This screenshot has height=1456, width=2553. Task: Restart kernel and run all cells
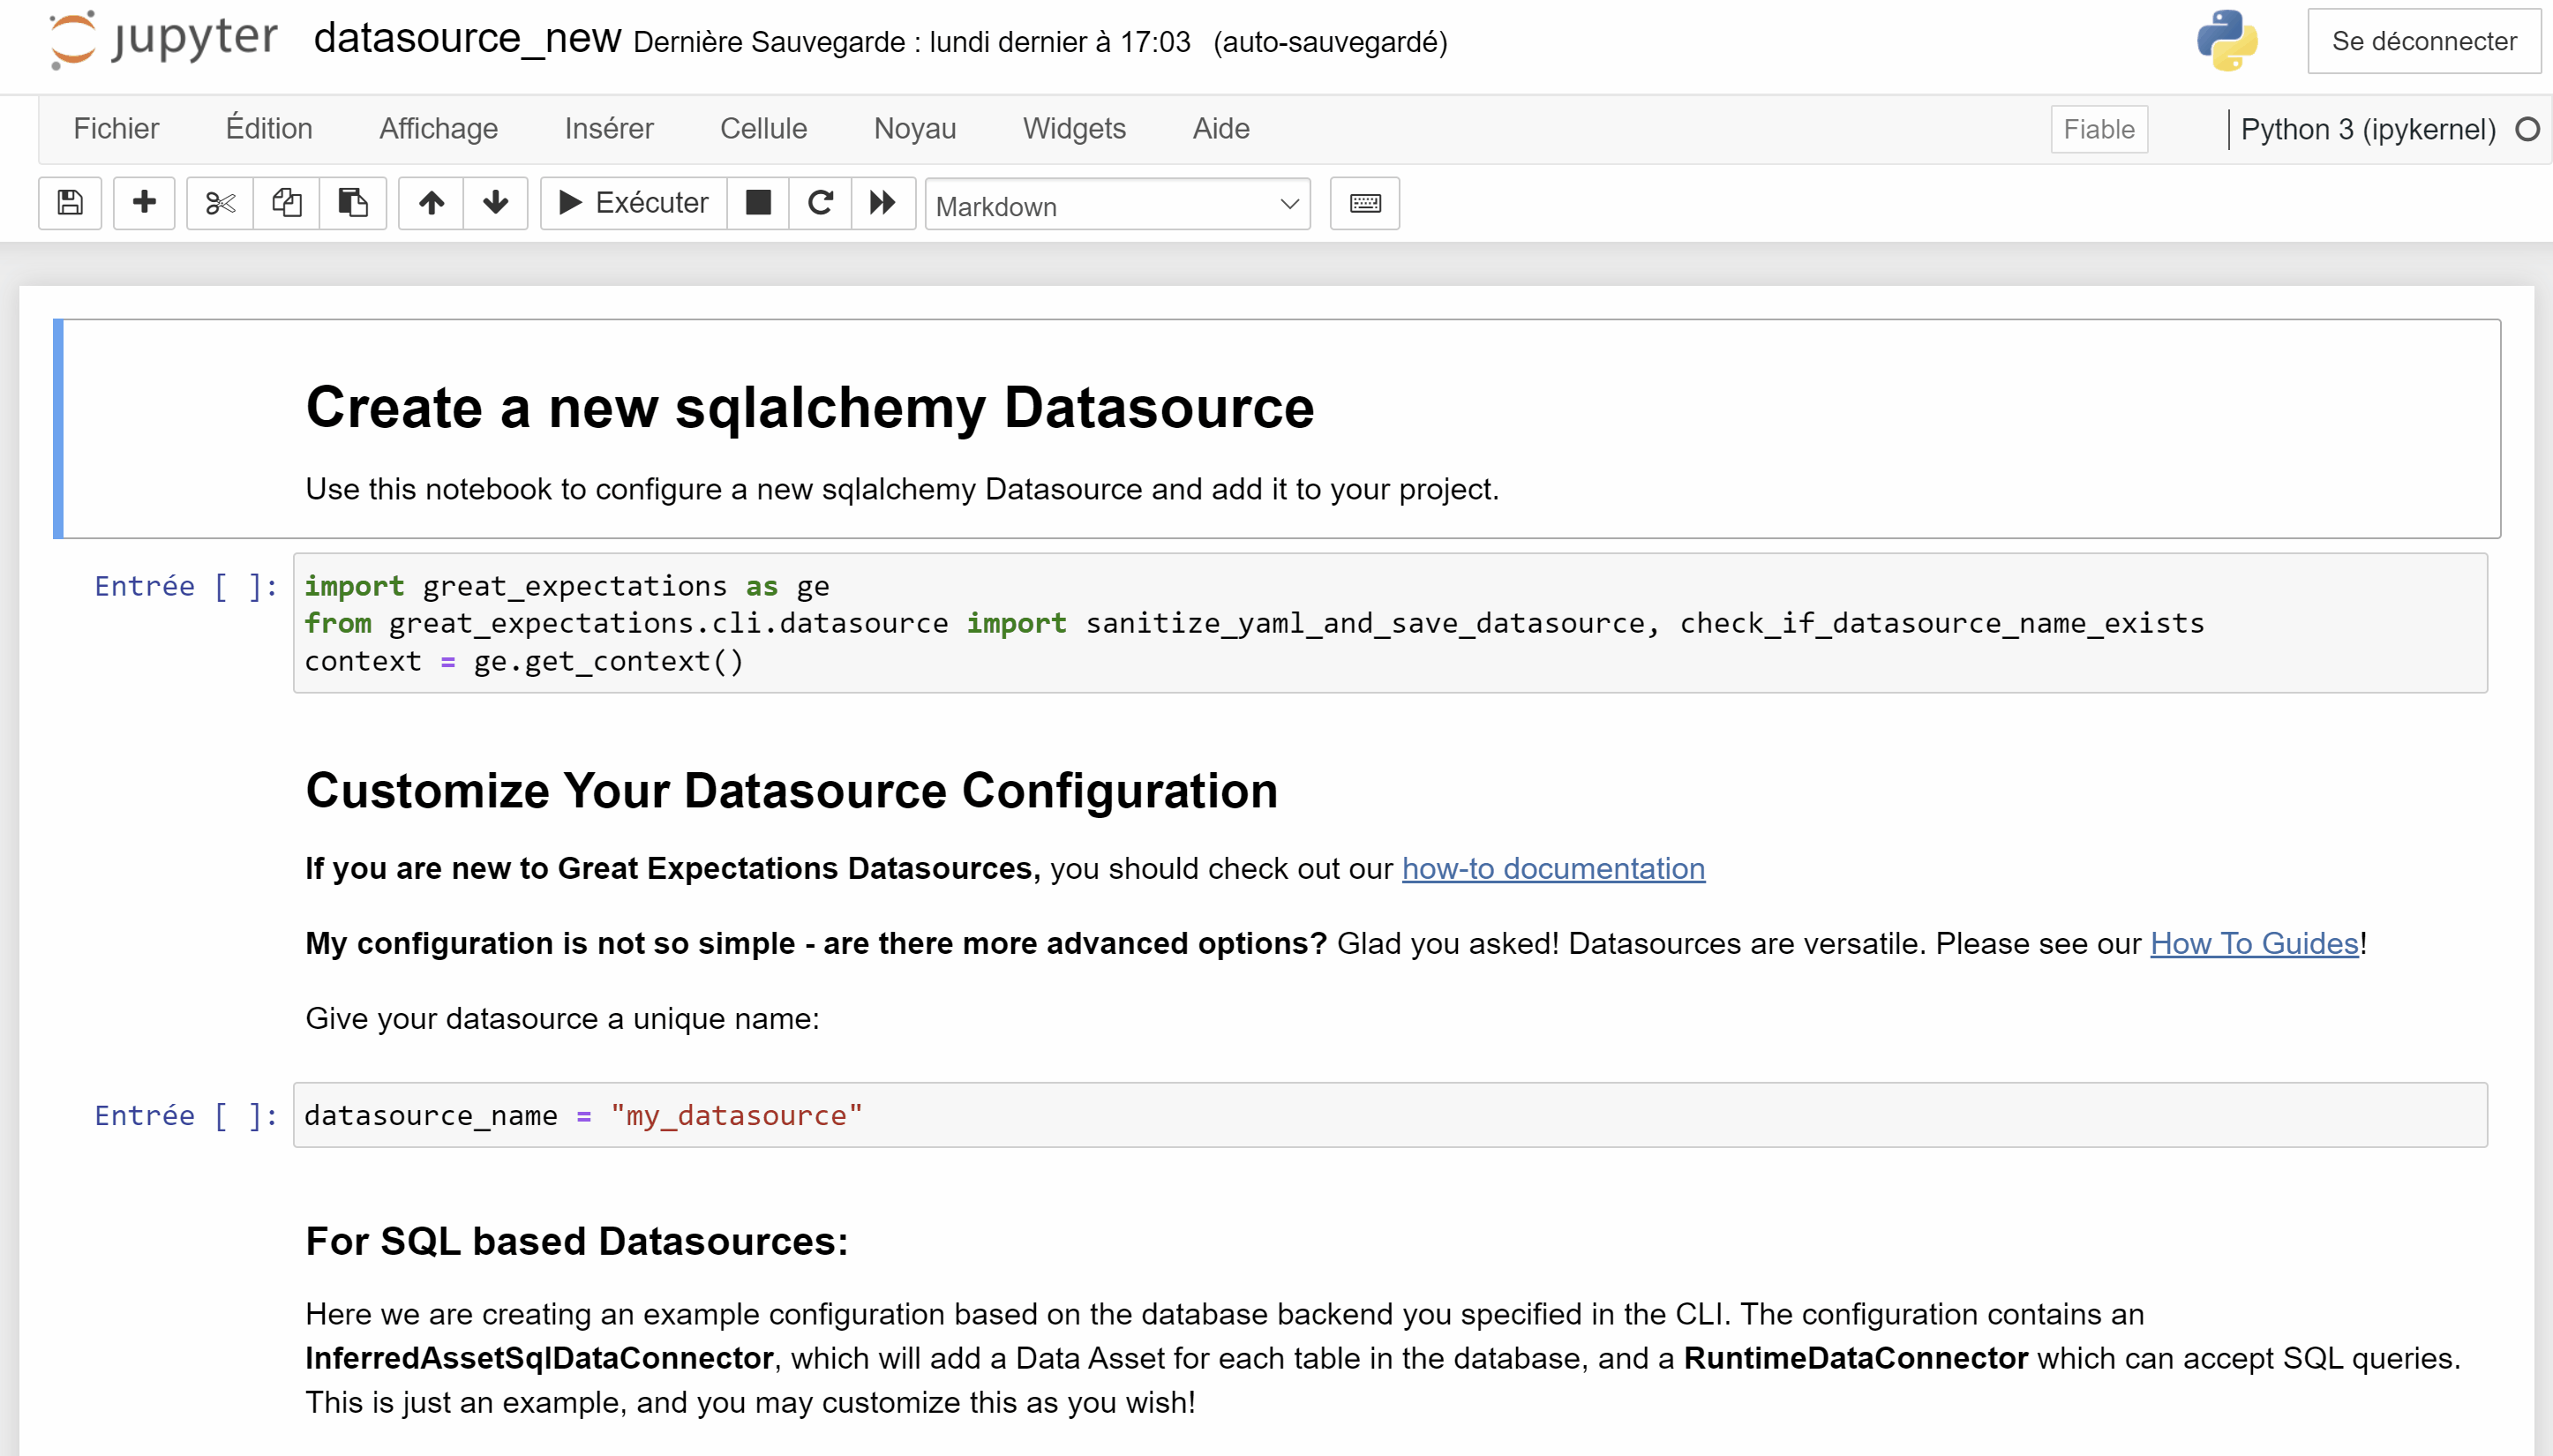pos(882,203)
